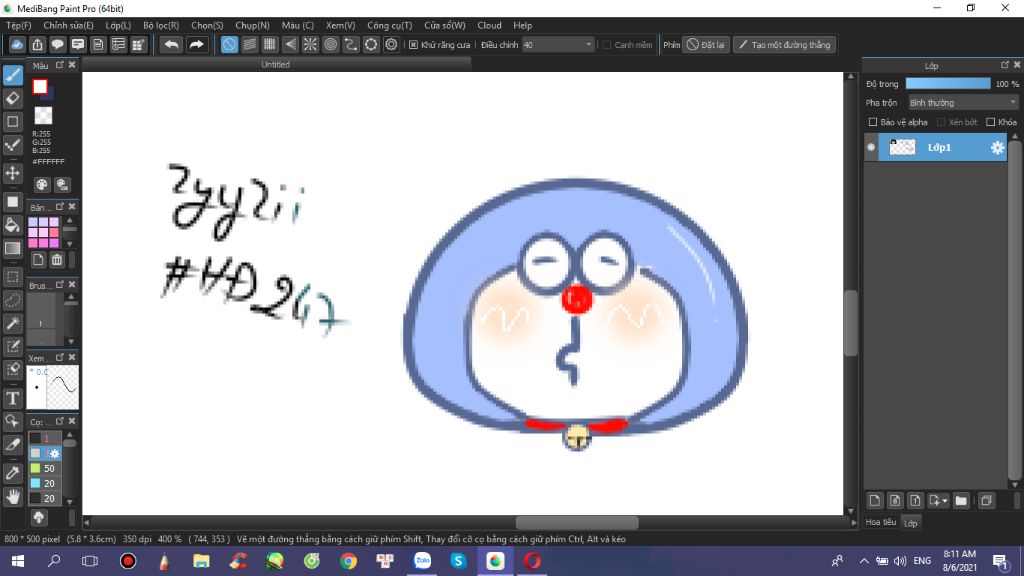This screenshot has height=576, width=1024.
Task: Enable the crisscross grid snap guide
Action: coord(270,44)
